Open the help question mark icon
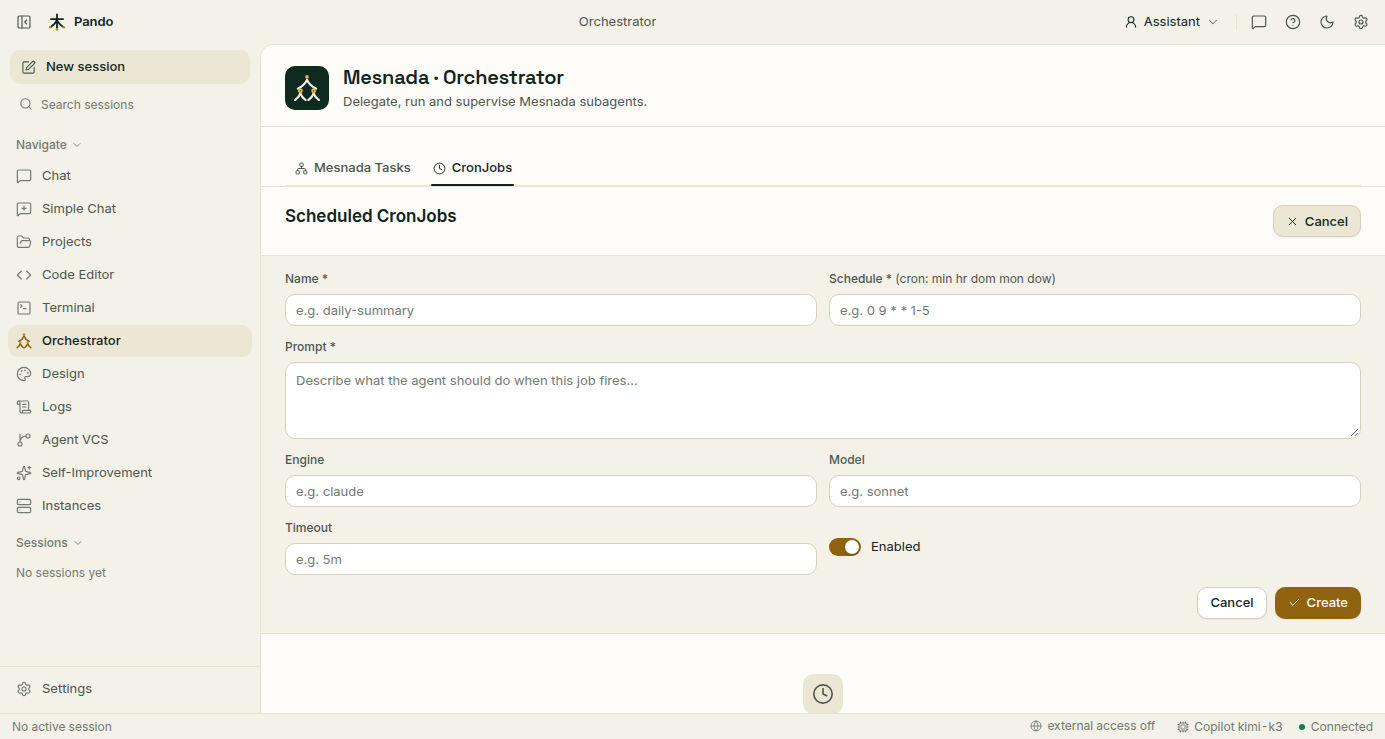The height and width of the screenshot is (739, 1385). [x=1293, y=22]
